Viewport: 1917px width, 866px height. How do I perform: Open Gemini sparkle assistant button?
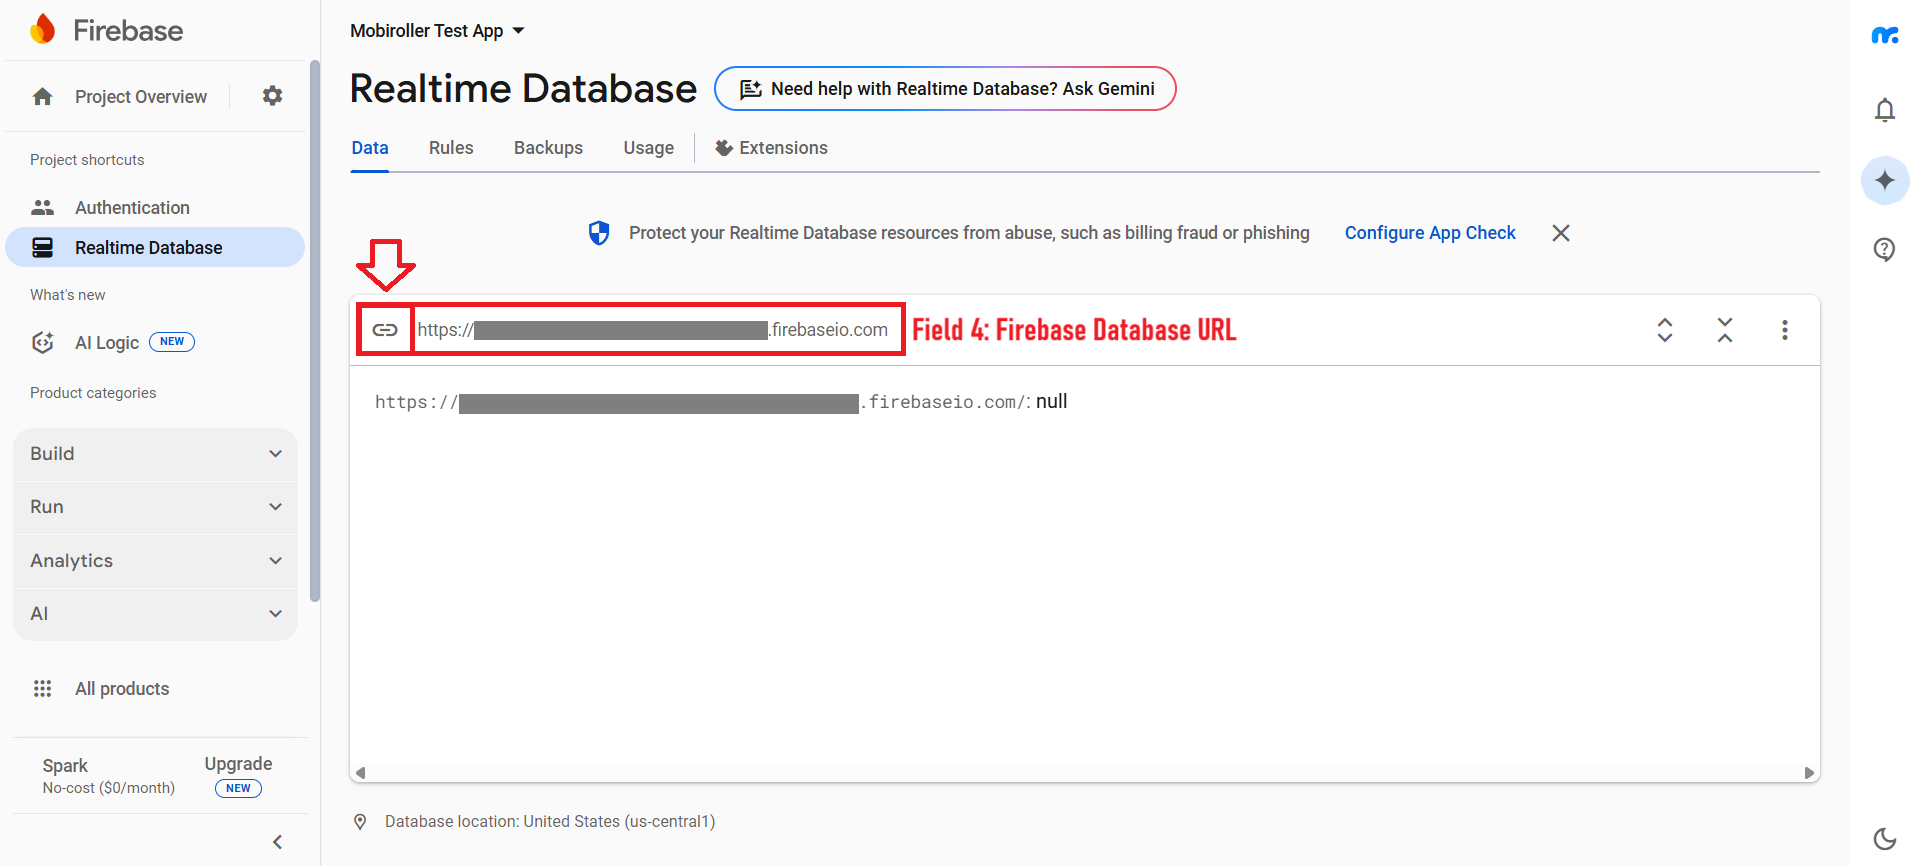tap(1885, 180)
